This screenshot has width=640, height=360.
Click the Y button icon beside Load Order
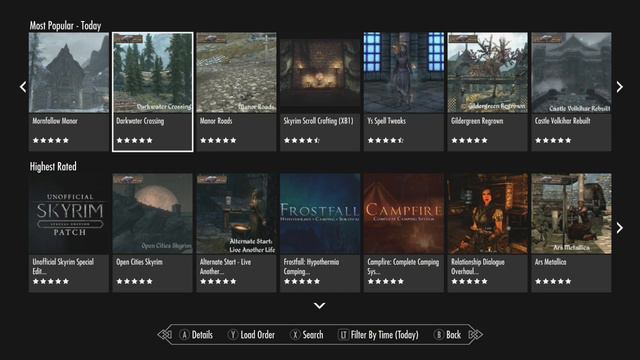[x=233, y=335]
